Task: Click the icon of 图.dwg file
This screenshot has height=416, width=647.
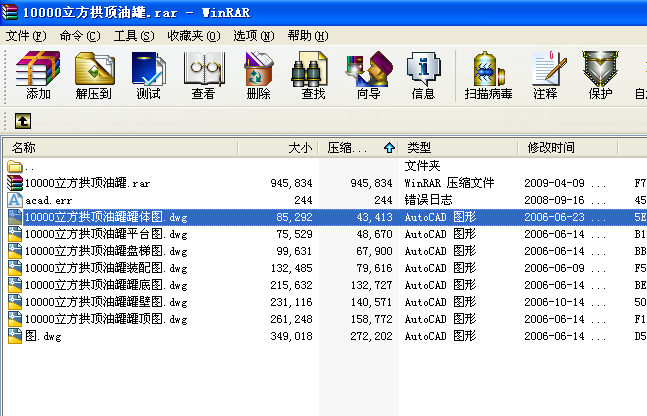Action: tap(15, 336)
